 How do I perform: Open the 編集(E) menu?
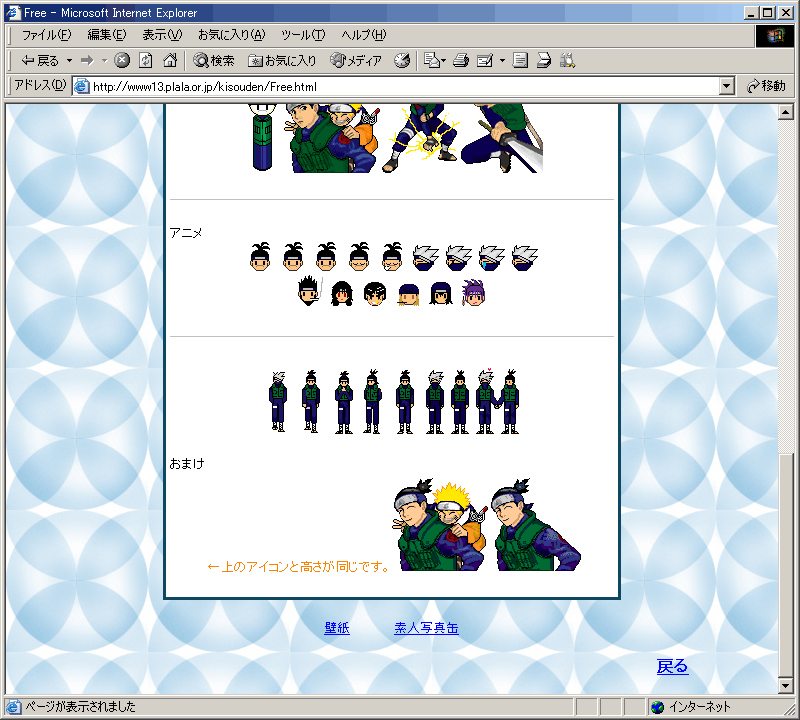tap(107, 35)
